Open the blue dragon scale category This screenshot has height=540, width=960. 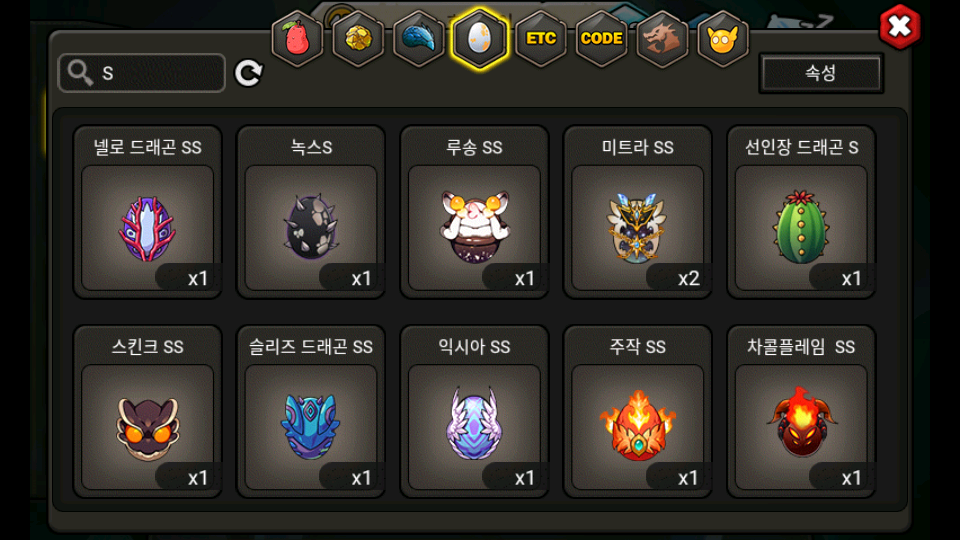pos(419,39)
